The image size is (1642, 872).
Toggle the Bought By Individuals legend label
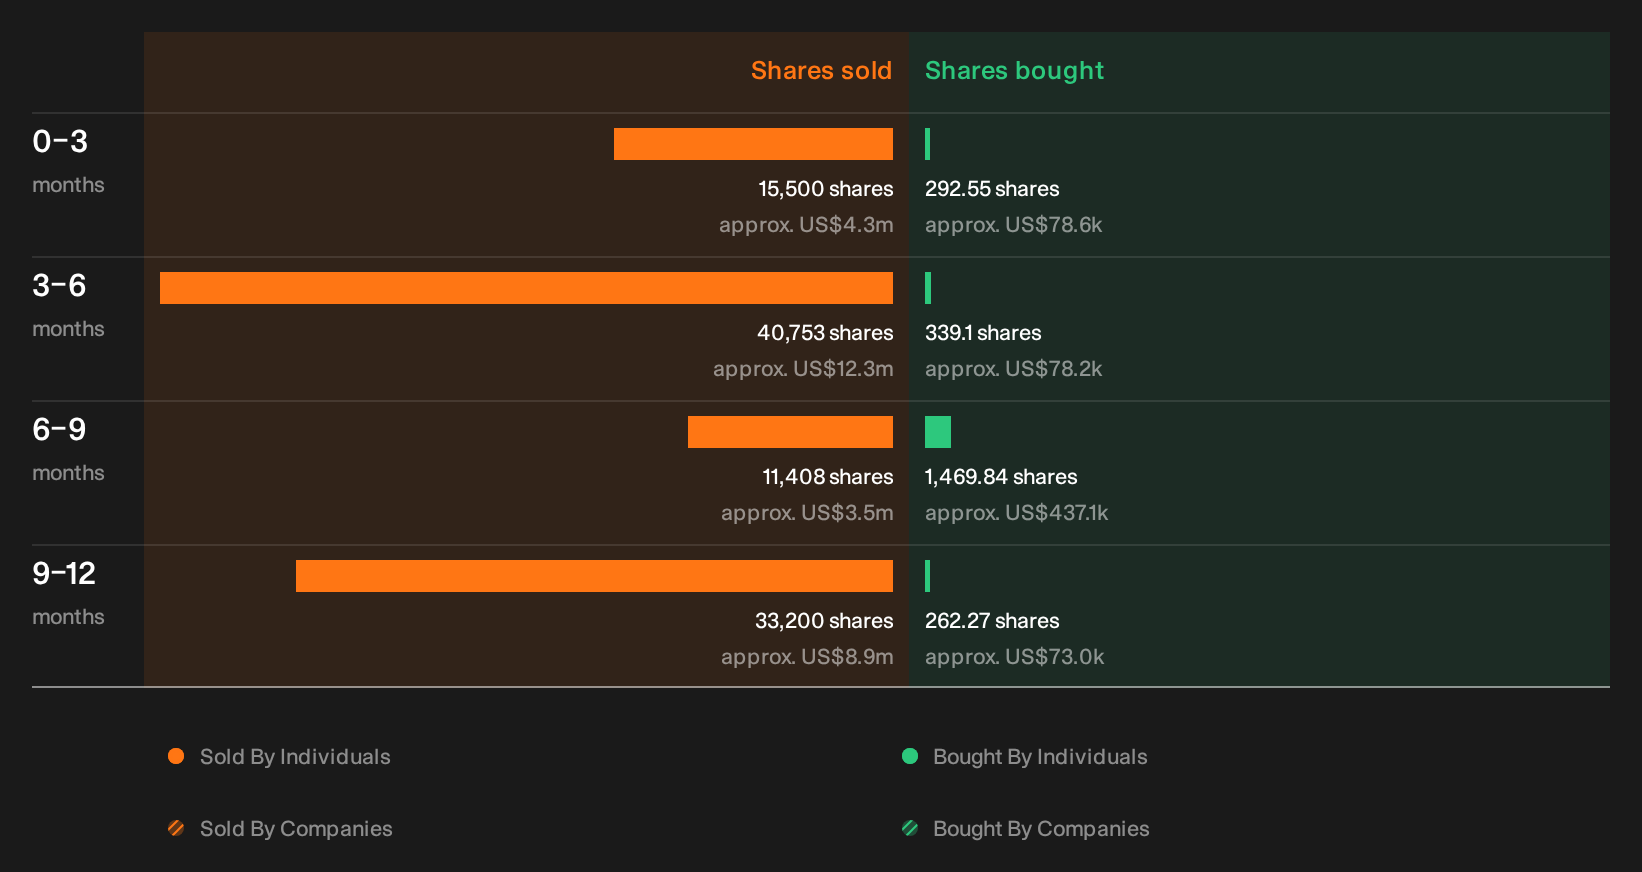pos(1040,757)
